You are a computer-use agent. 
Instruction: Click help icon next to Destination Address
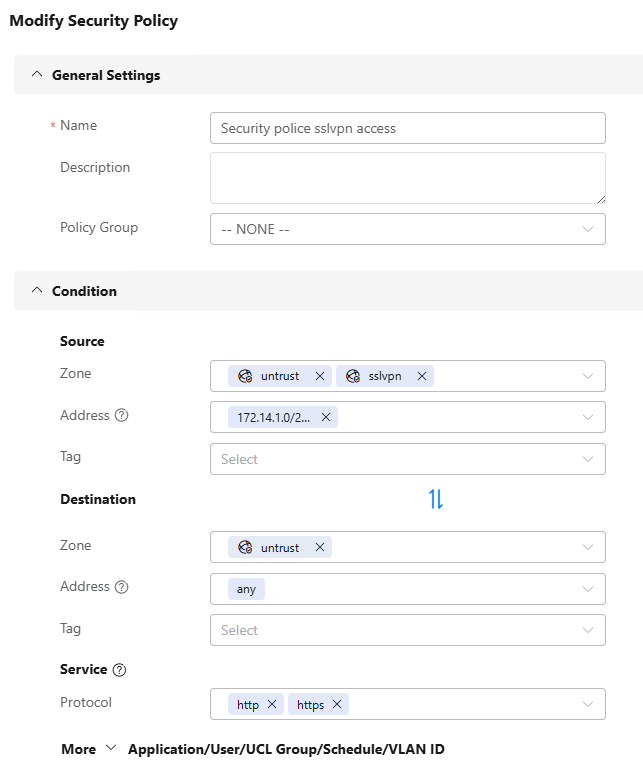tap(122, 587)
